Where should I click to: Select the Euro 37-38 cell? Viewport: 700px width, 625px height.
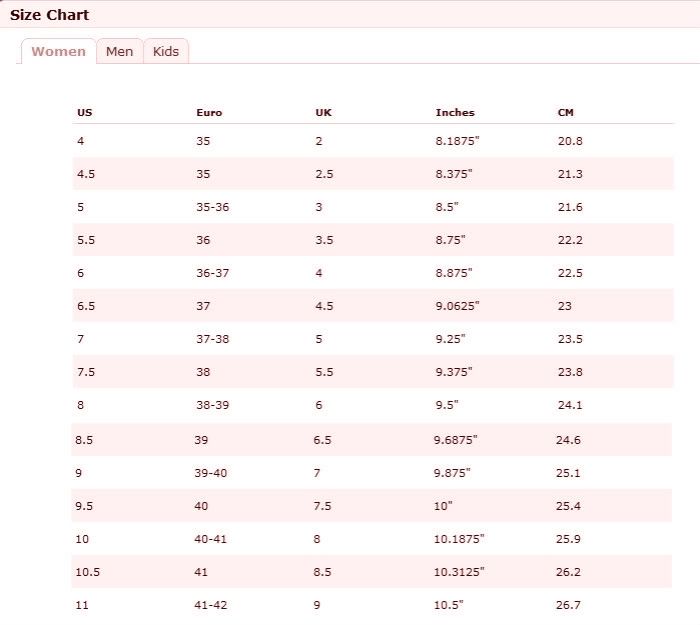[212, 339]
